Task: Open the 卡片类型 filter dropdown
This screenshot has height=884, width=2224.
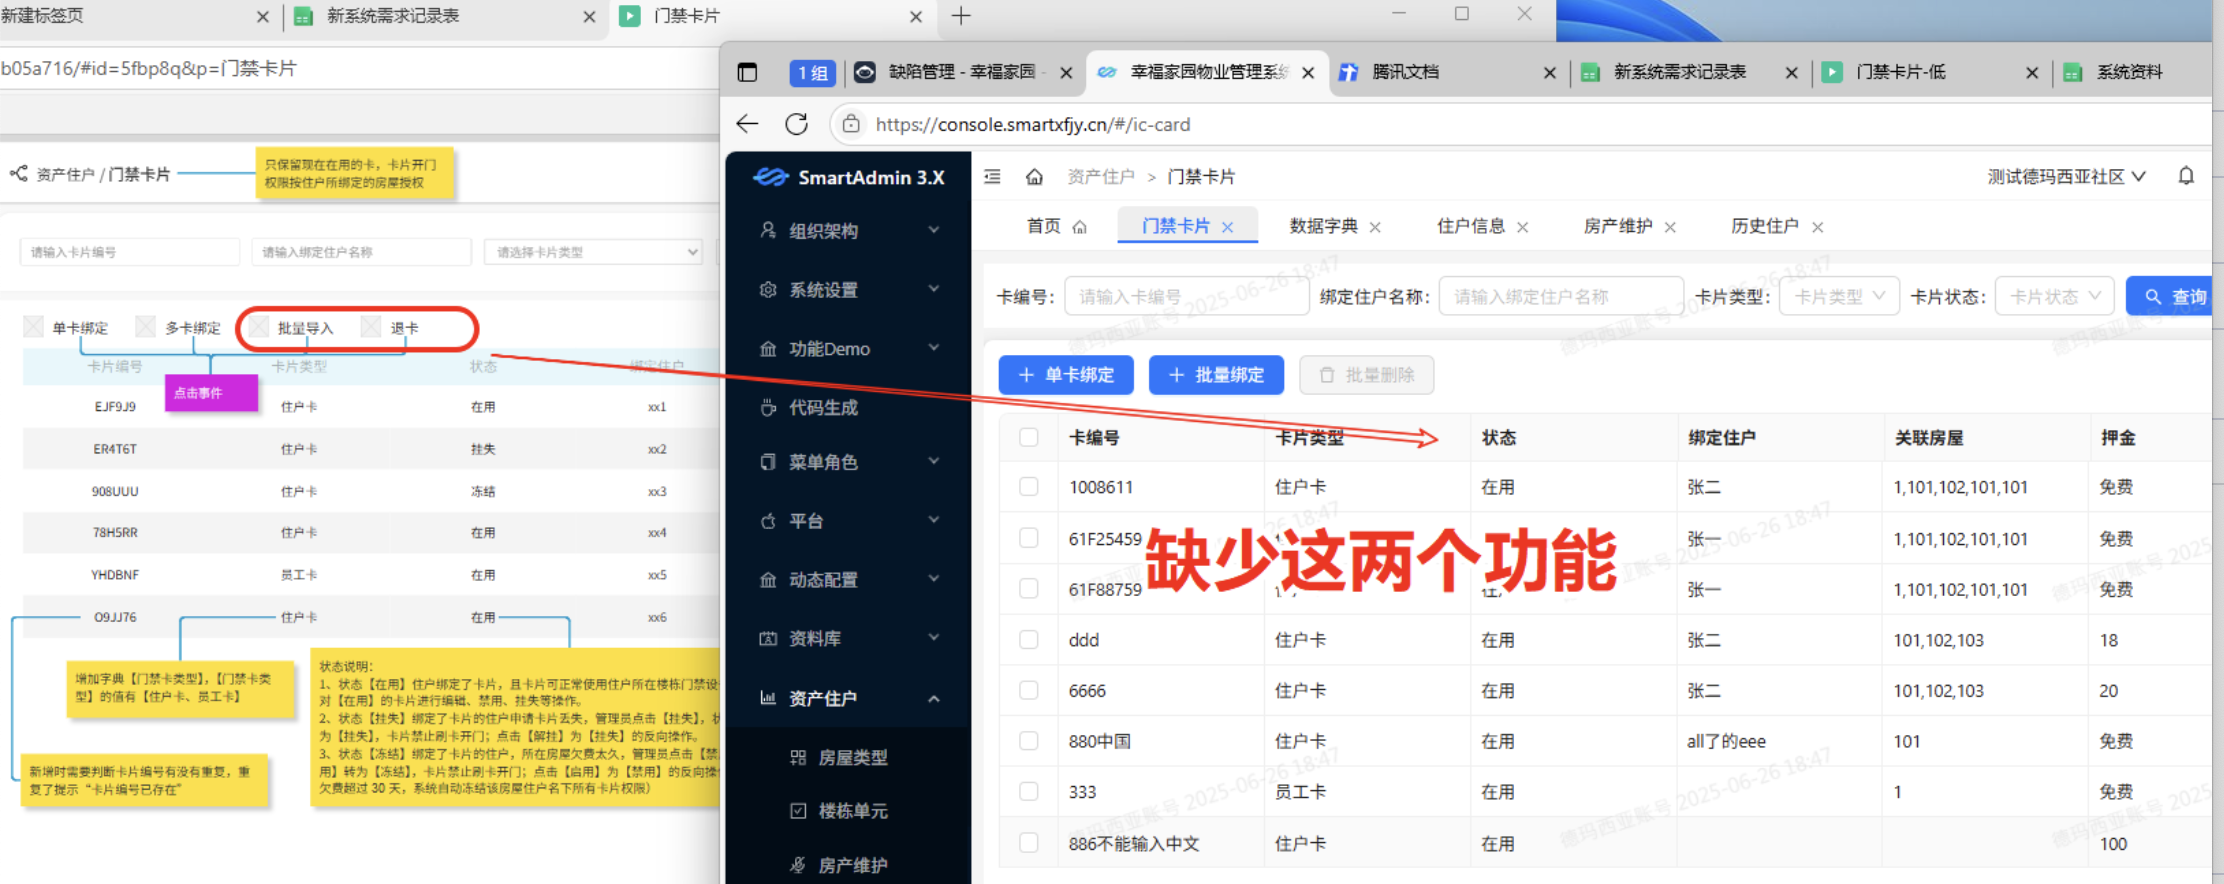Action: (x=1838, y=297)
